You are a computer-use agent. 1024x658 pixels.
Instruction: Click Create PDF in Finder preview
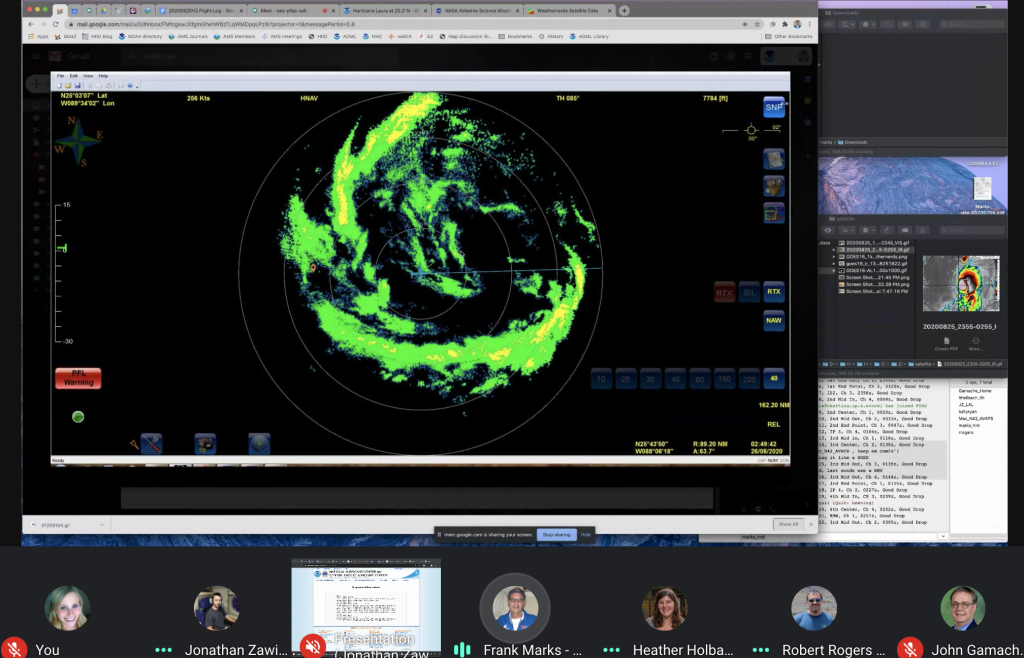click(x=946, y=345)
